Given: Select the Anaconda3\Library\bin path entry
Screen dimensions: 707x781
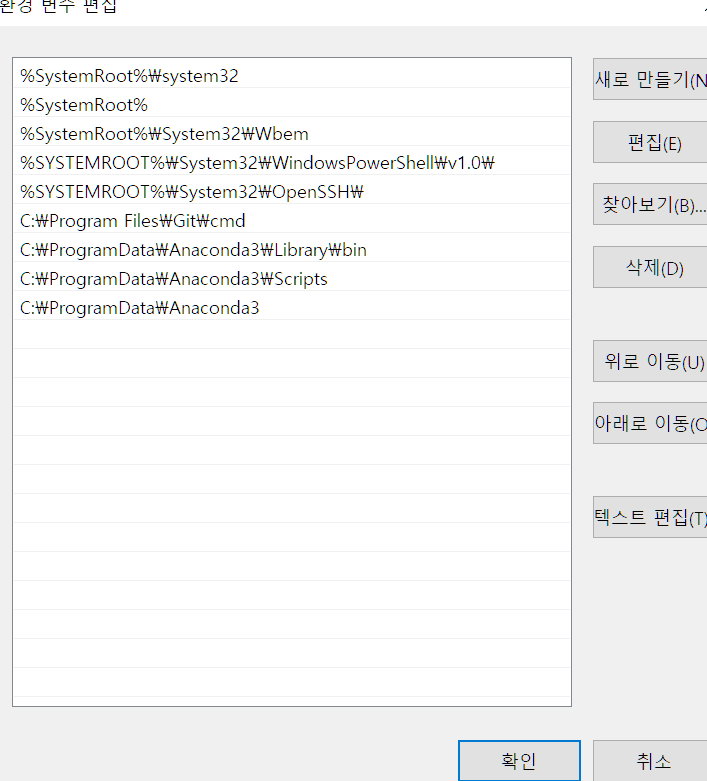Looking at the screenshot, I should pos(292,250).
